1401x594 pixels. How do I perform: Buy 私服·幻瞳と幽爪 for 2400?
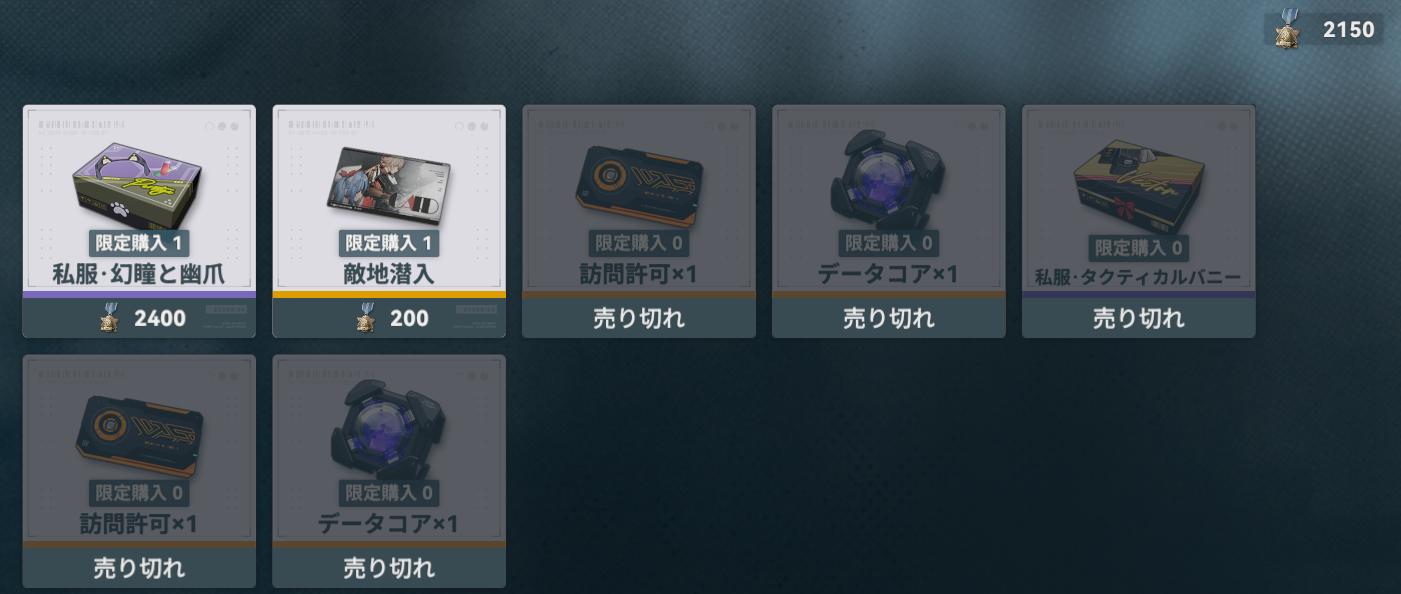pyautogui.click(x=139, y=318)
